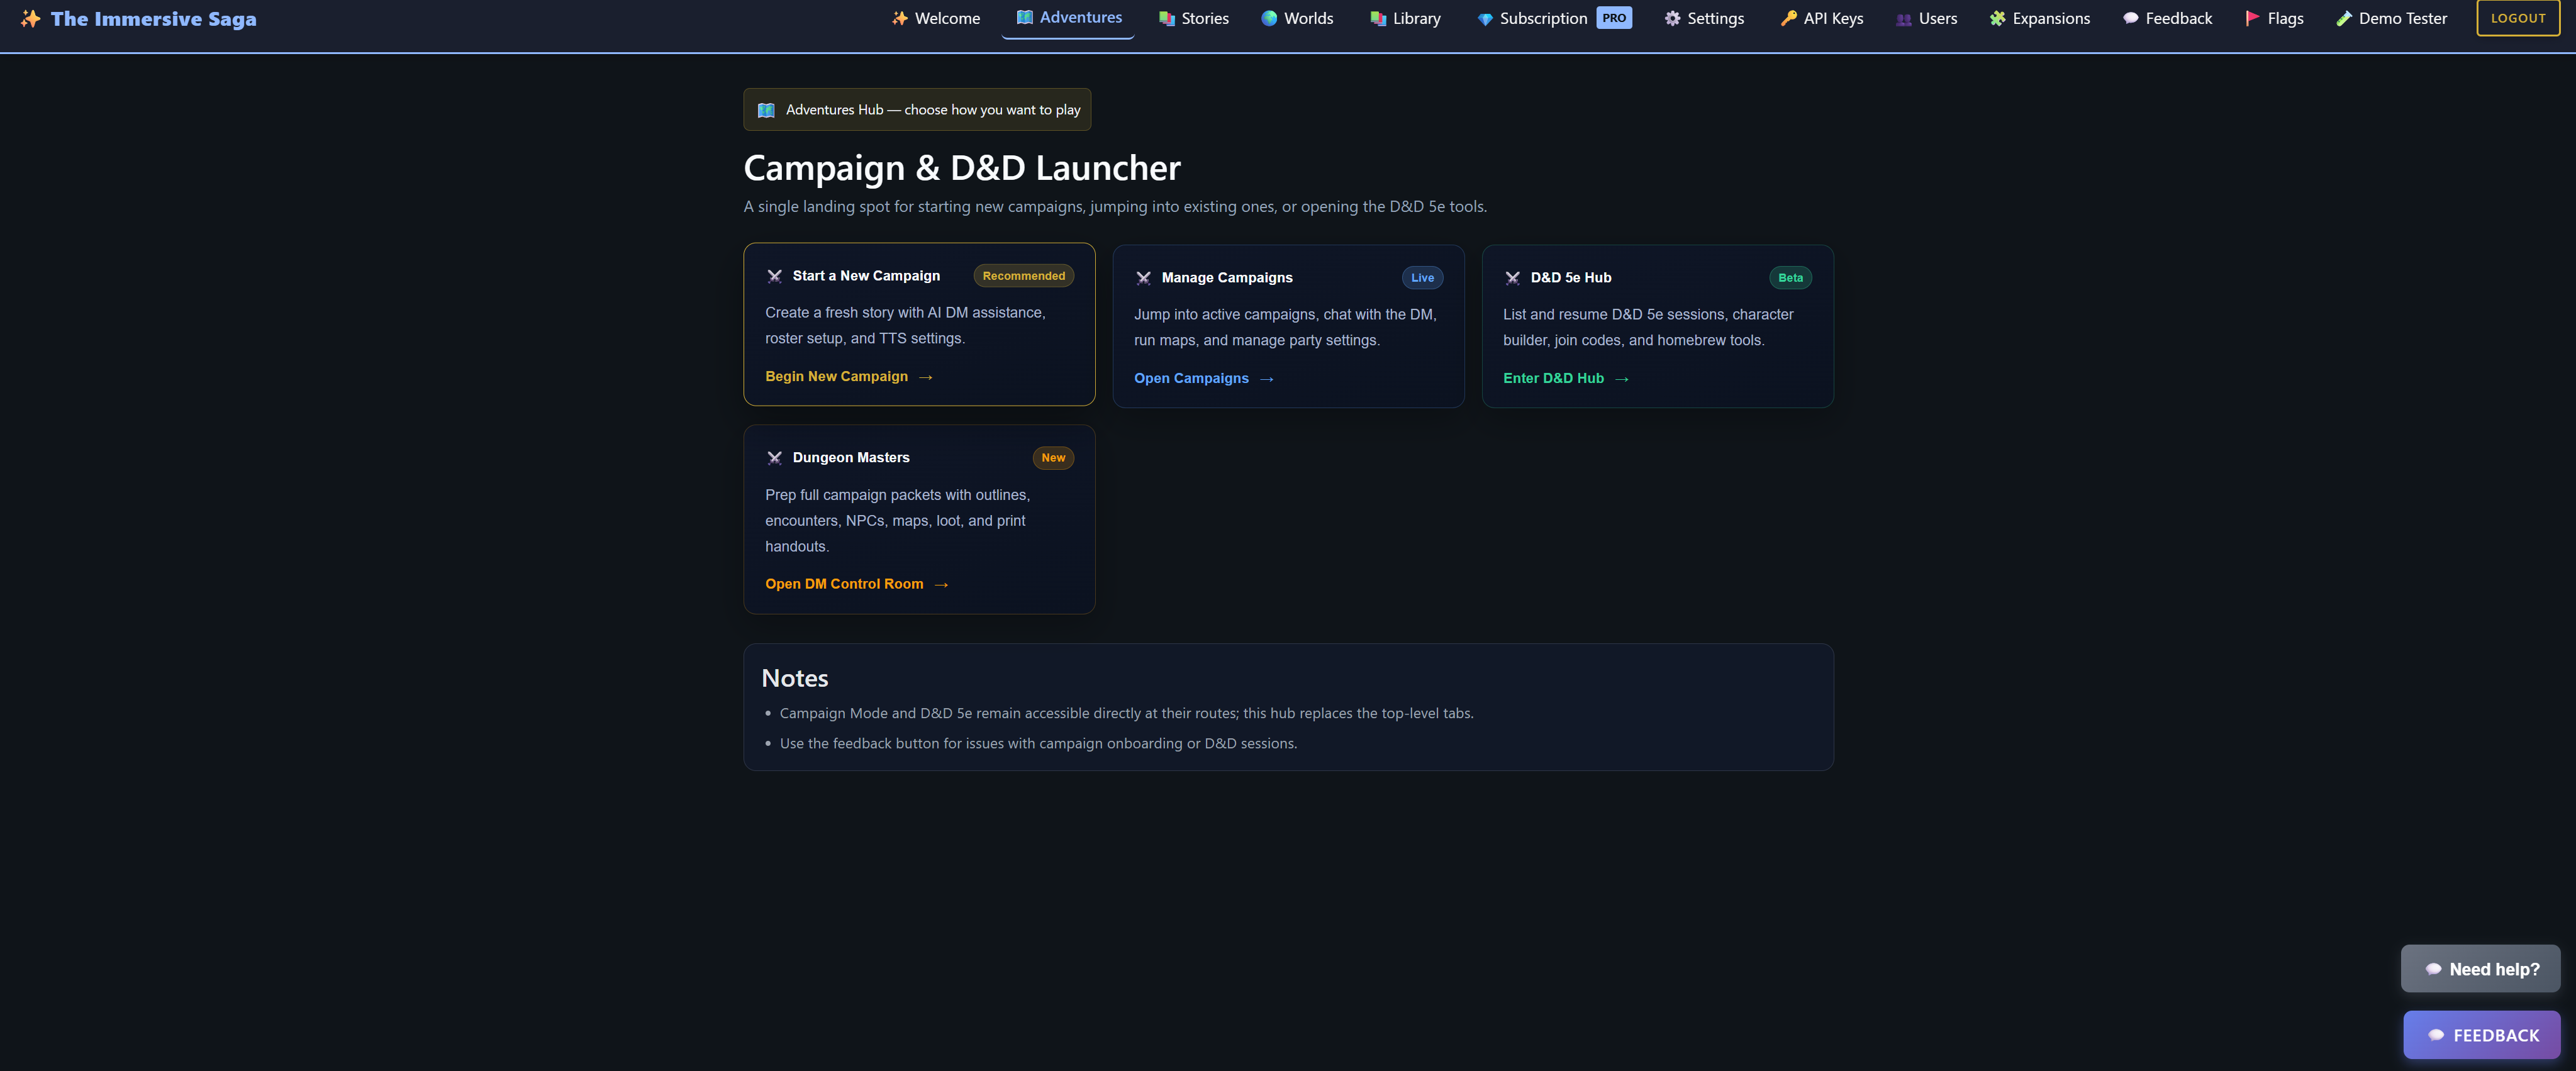
Task: Click the crossed swords icon on Start a New Campaign
Action: 774,276
